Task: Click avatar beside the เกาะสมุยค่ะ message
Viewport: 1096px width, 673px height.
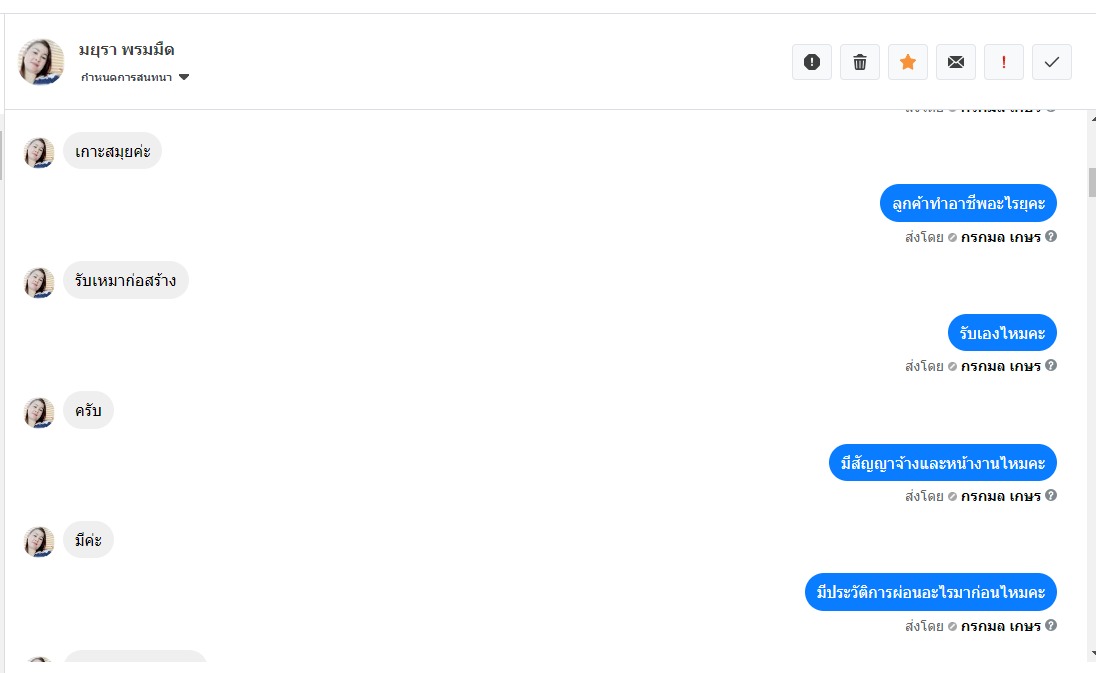Action: (x=39, y=152)
